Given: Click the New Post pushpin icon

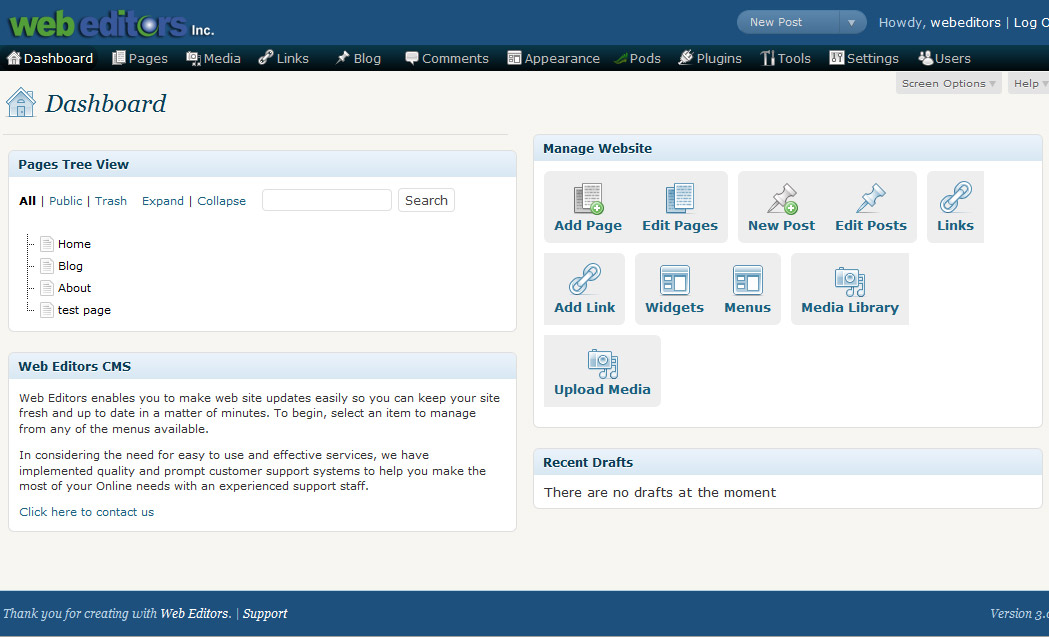Looking at the screenshot, I should (781, 198).
